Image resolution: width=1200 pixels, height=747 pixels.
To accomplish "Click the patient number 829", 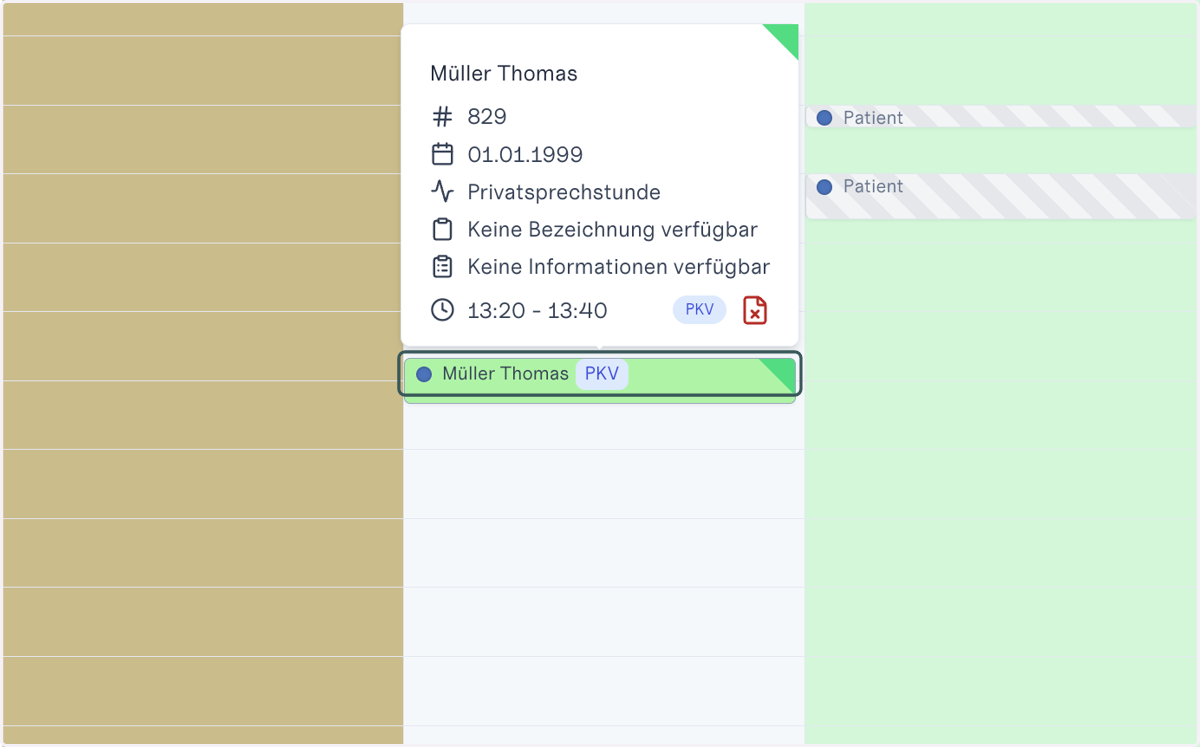I will [487, 117].
